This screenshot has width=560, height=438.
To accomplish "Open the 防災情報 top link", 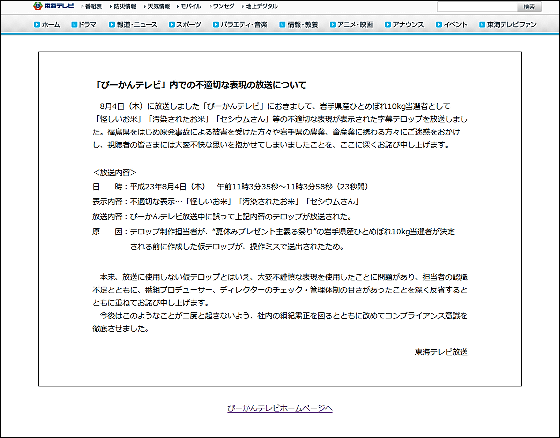I will click(124, 6).
